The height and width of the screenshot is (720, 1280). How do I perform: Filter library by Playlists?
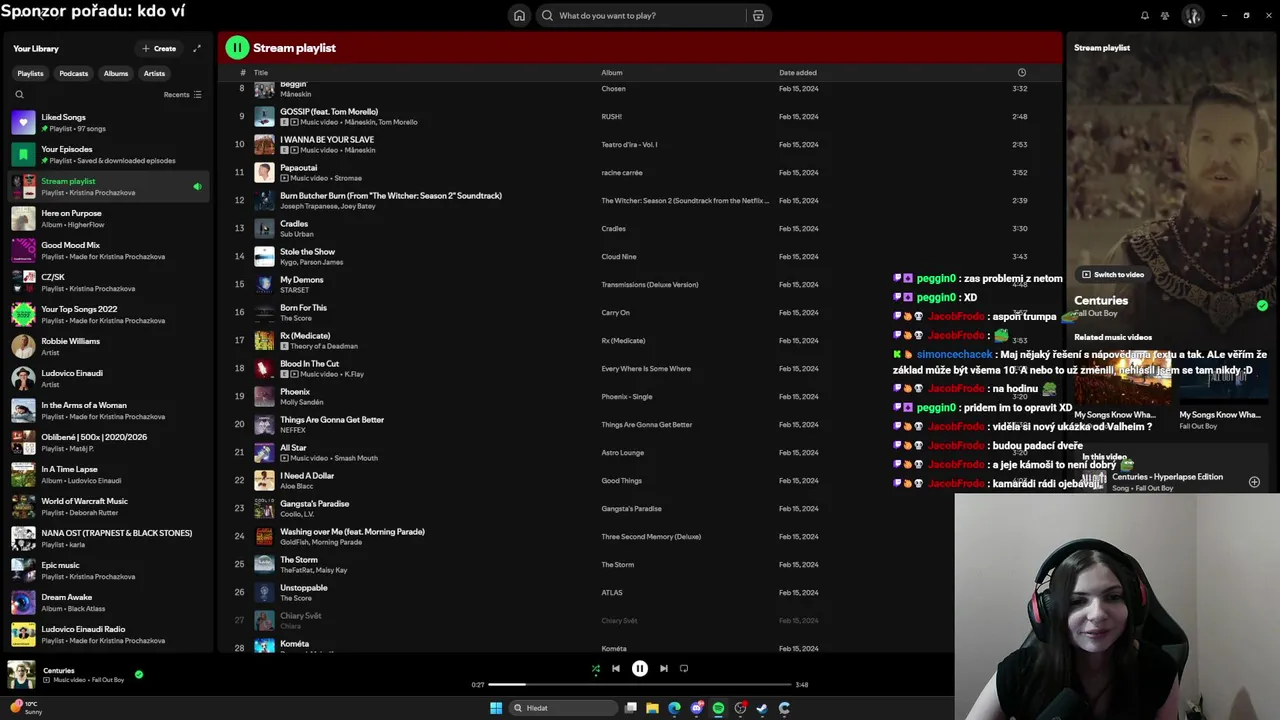coord(30,73)
